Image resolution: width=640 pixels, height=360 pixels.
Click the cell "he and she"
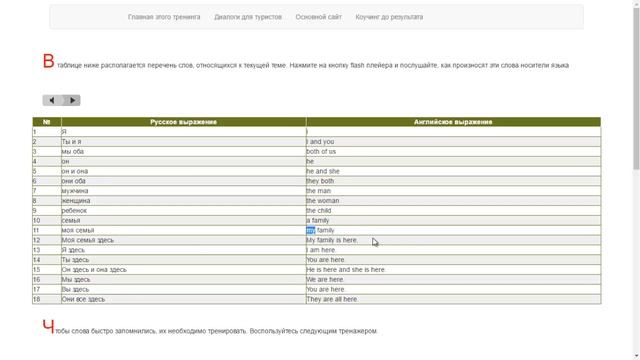[453, 171]
